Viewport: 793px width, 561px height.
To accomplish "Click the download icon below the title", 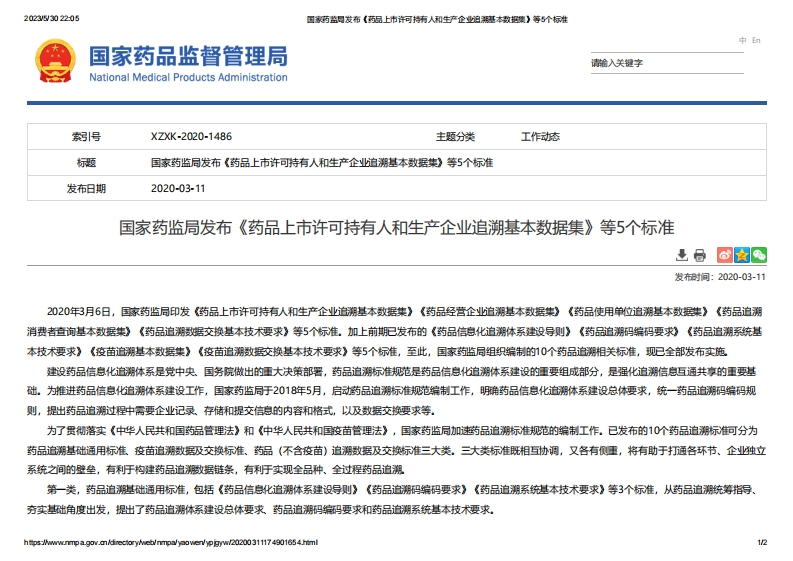I will point(682,255).
